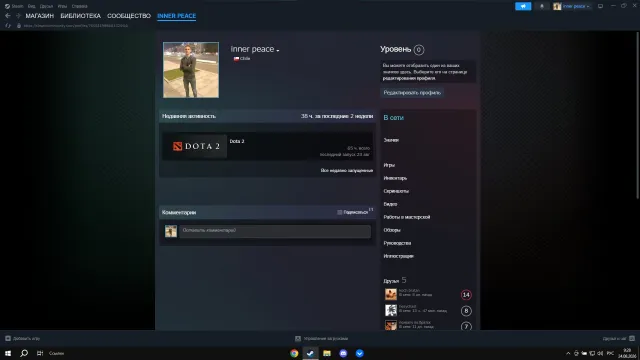Image resolution: width=640 pixels, height=360 pixels.
Task: Click the add game plus icon
Action: point(8,338)
